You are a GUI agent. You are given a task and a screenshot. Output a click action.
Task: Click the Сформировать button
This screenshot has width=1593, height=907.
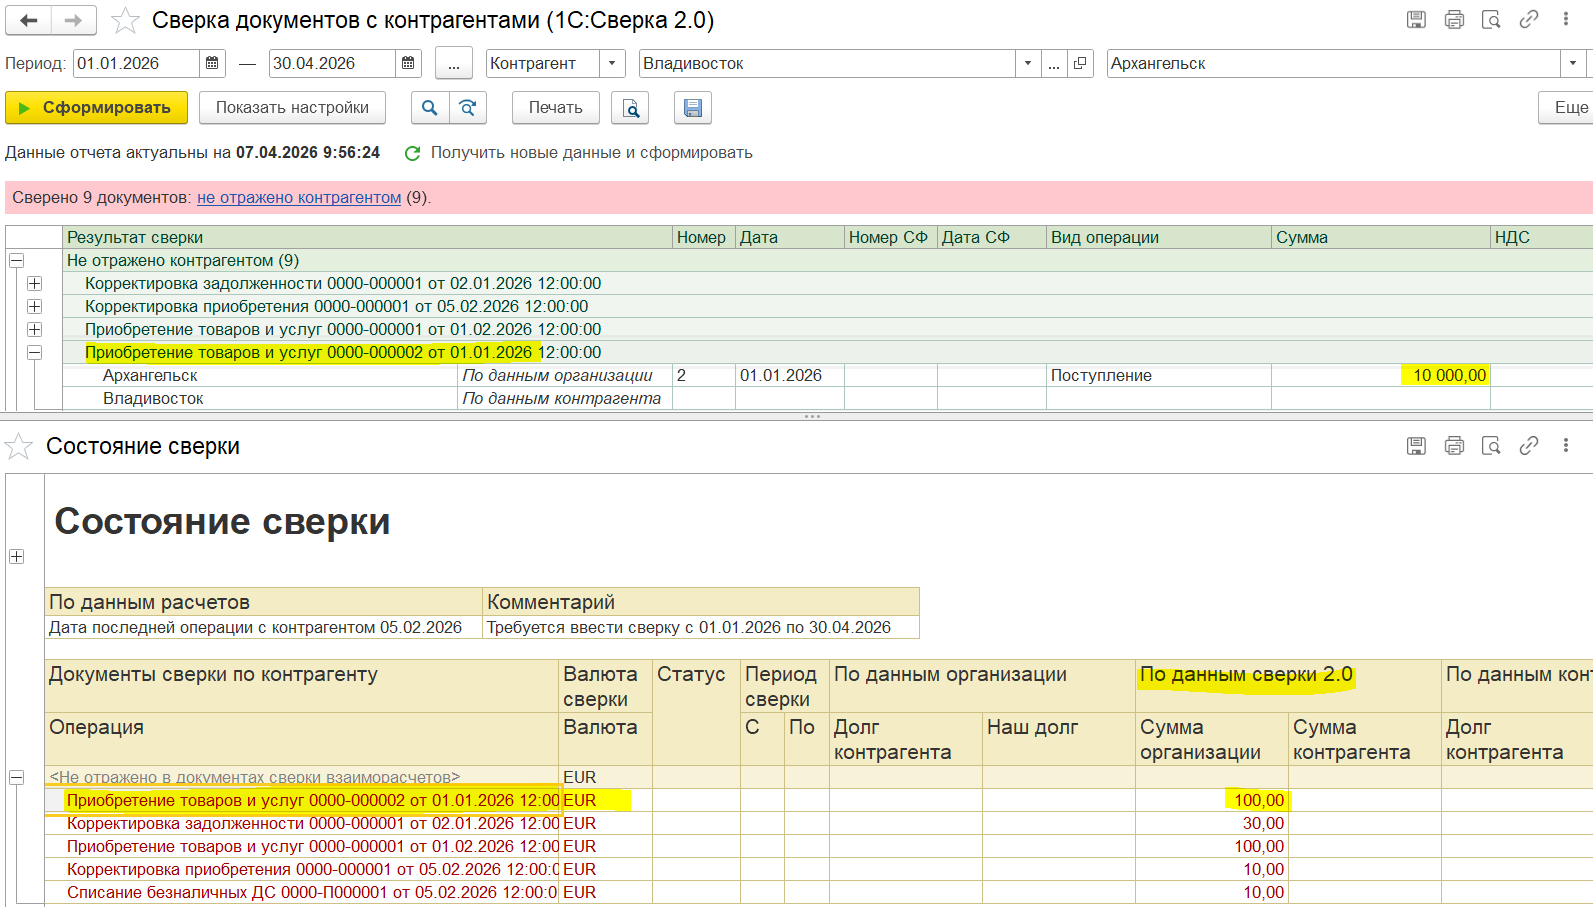click(x=96, y=108)
